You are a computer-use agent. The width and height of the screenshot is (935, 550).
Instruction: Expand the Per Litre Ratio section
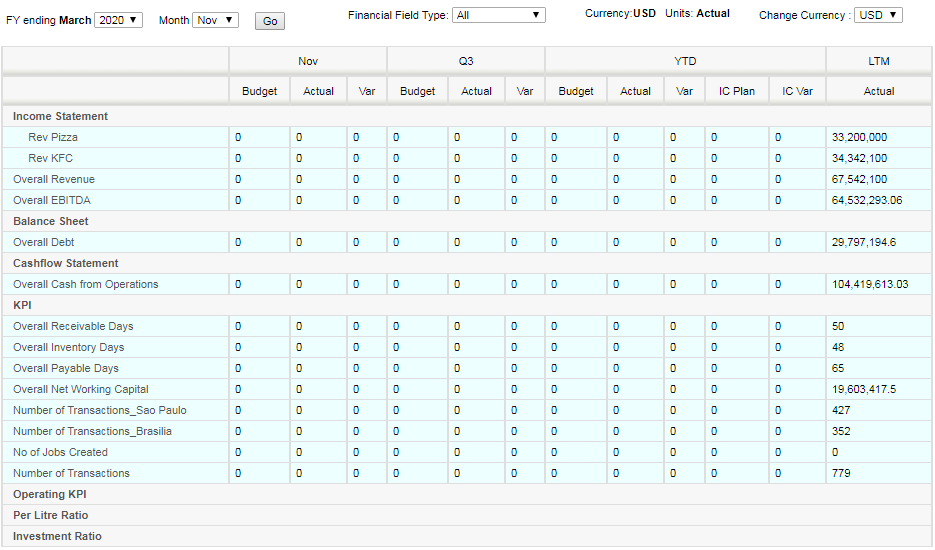click(51, 515)
